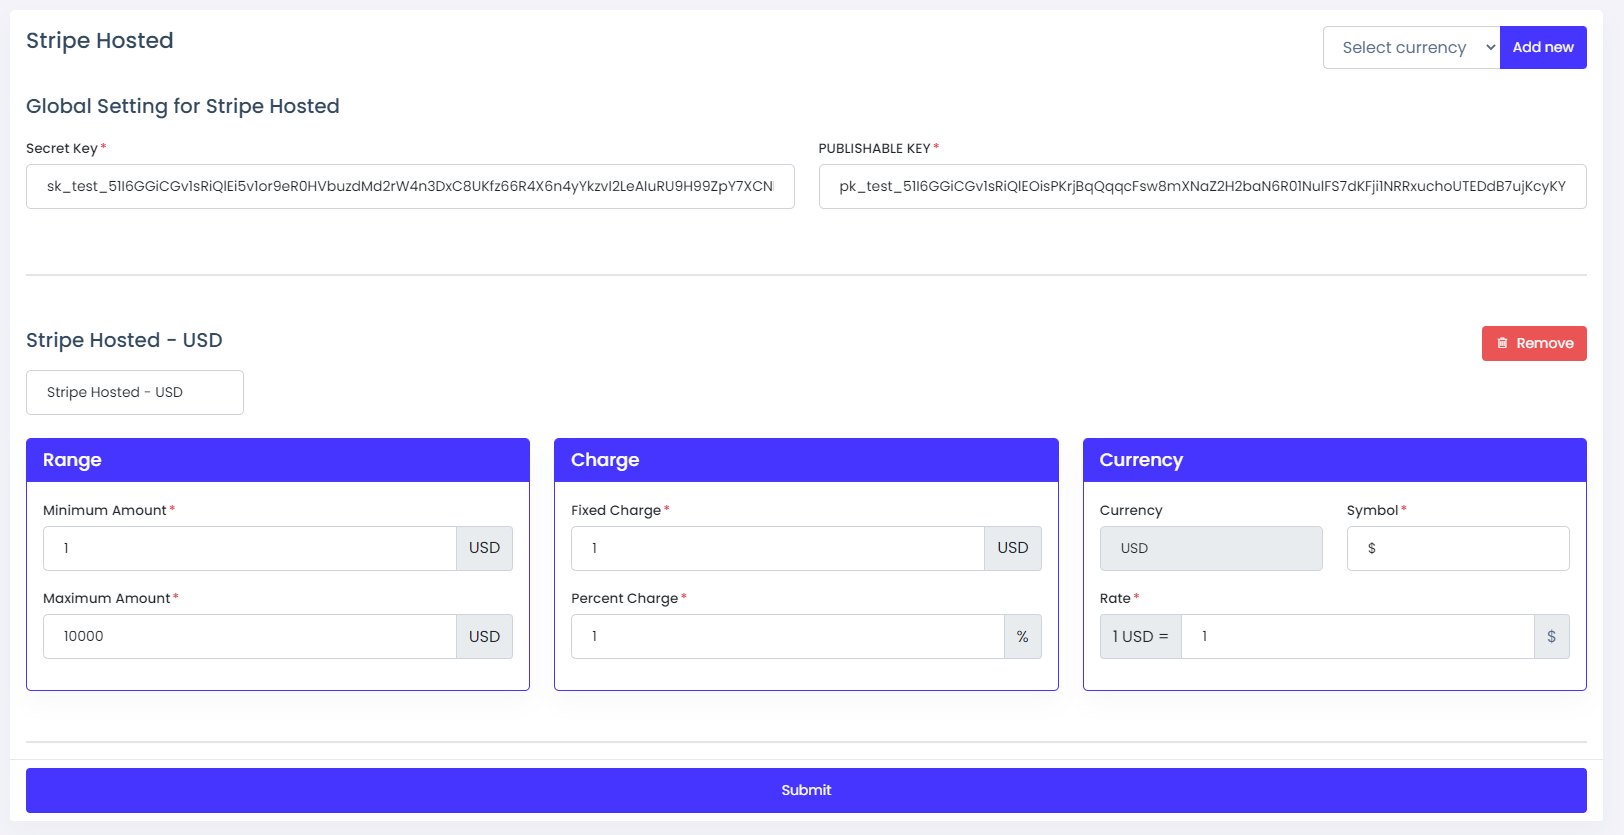1624x835 pixels.
Task: Click the 'Global Setting for Stripe Hosted' heading
Action: (183, 106)
